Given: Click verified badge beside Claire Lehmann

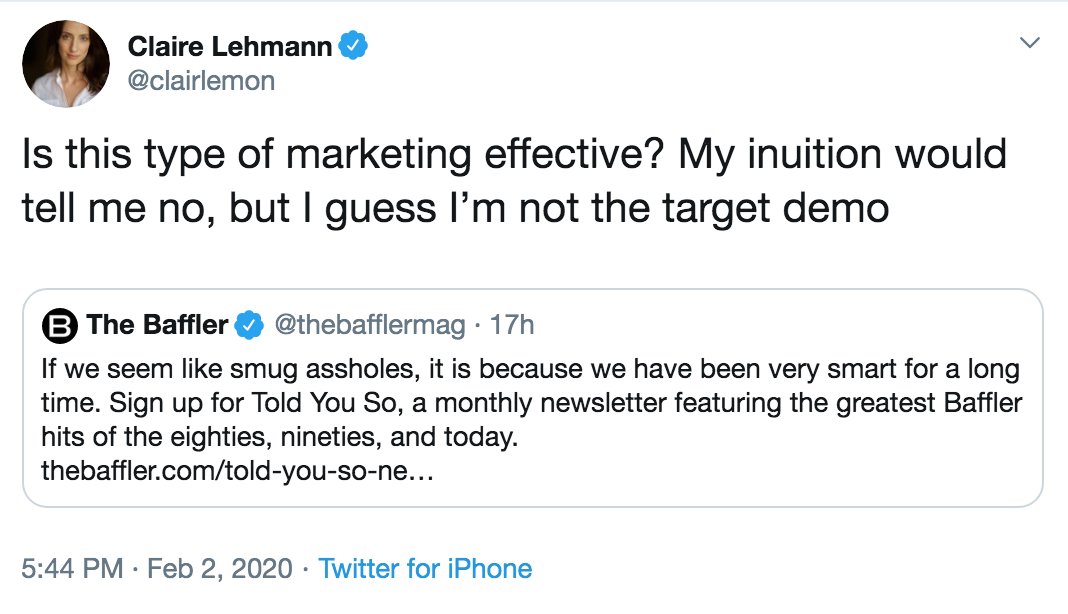Looking at the screenshot, I should 355,45.
